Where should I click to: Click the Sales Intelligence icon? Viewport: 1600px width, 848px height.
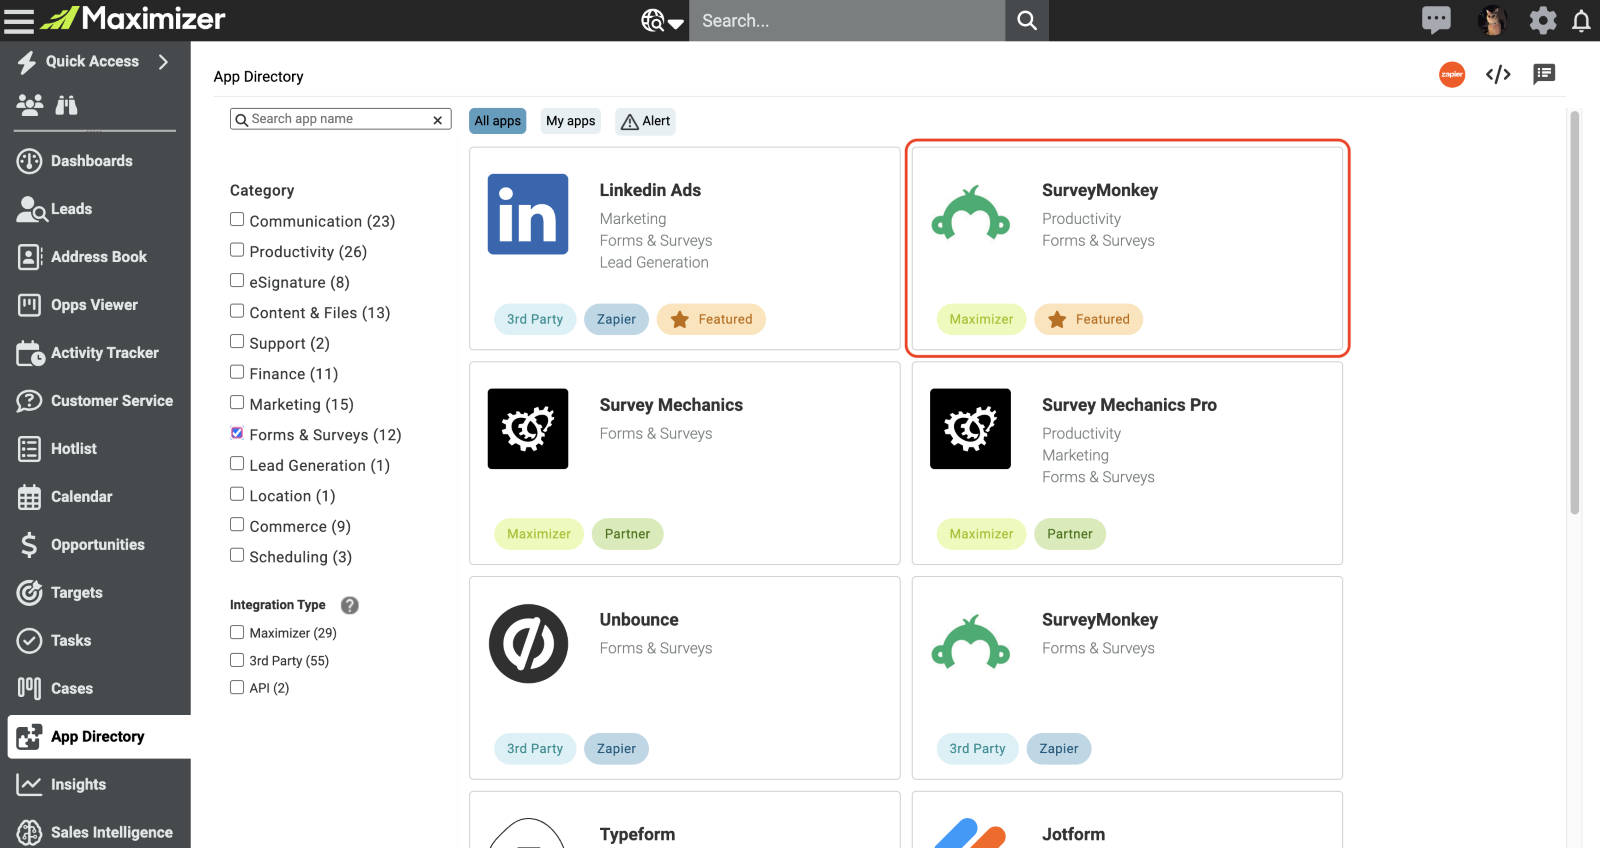pyautogui.click(x=29, y=833)
